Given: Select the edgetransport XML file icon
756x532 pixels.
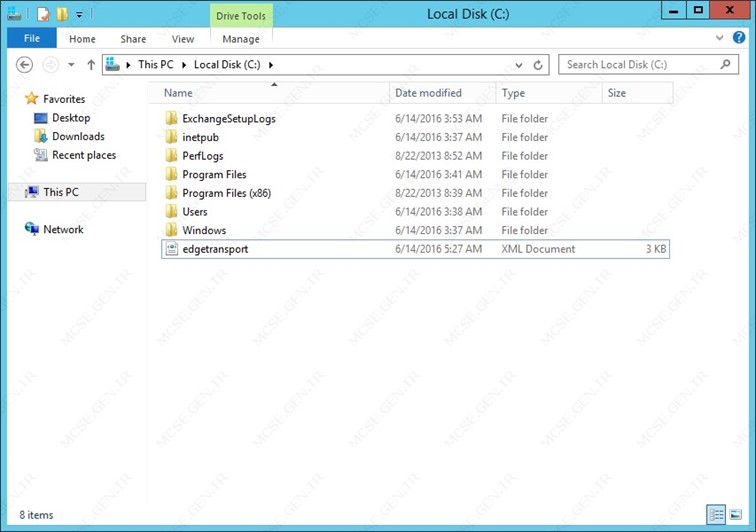Looking at the screenshot, I should click(172, 249).
